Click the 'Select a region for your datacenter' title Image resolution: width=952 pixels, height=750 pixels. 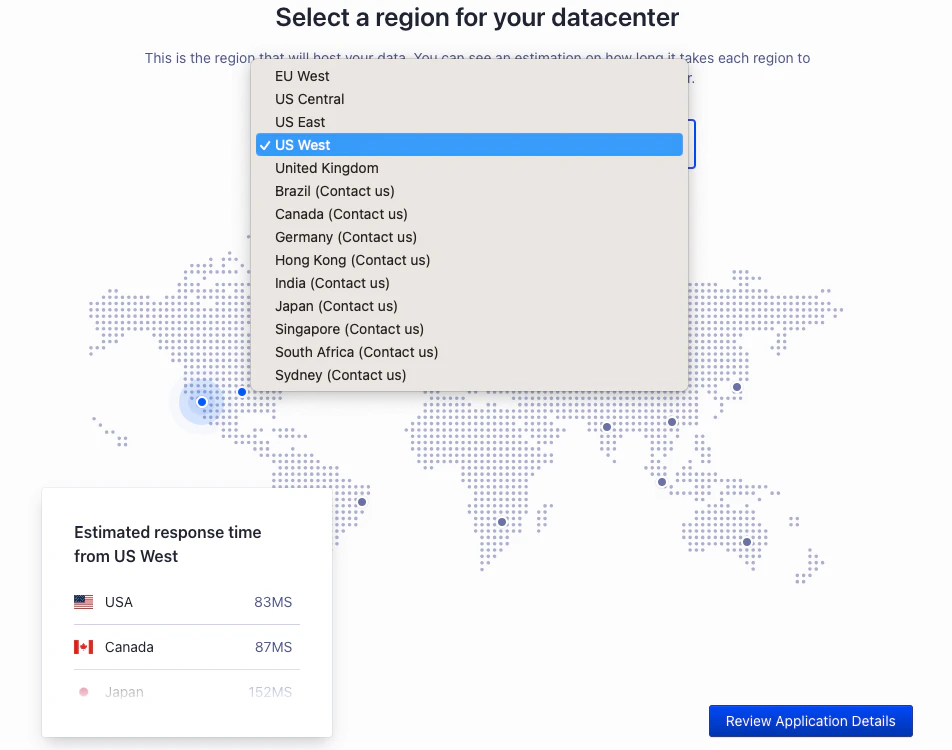477,17
